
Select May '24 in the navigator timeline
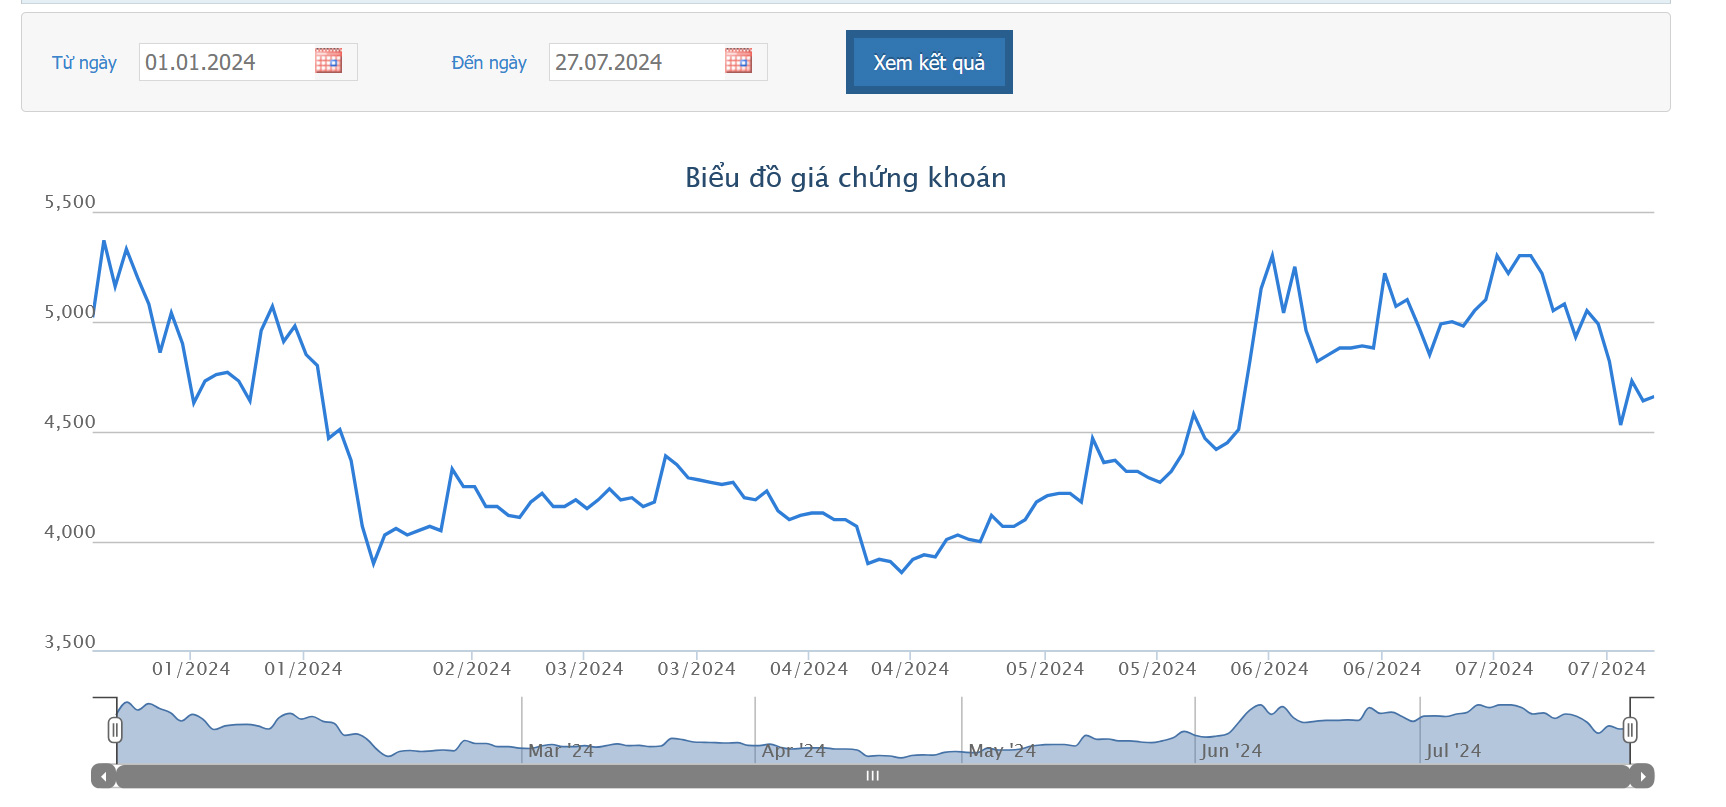tap(1002, 750)
